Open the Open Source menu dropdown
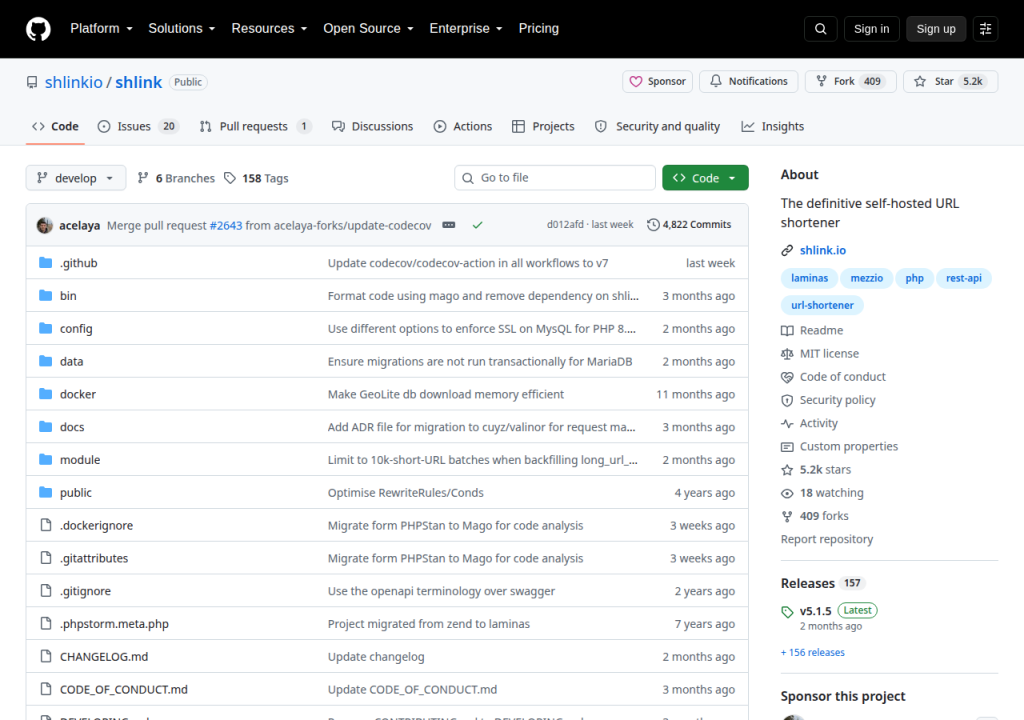The width and height of the screenshot is (1024, 720). coord(368,29)
